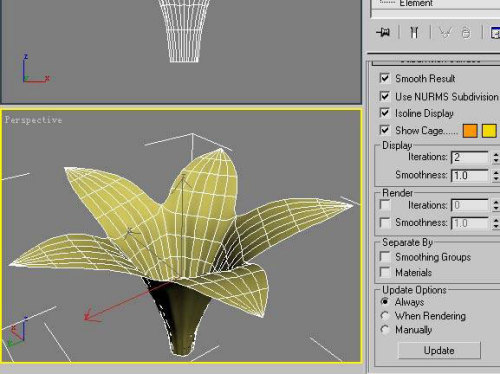500x374 pixels.
Task: Enable Render Smoothness checkbox
Action: pos(385,222)
